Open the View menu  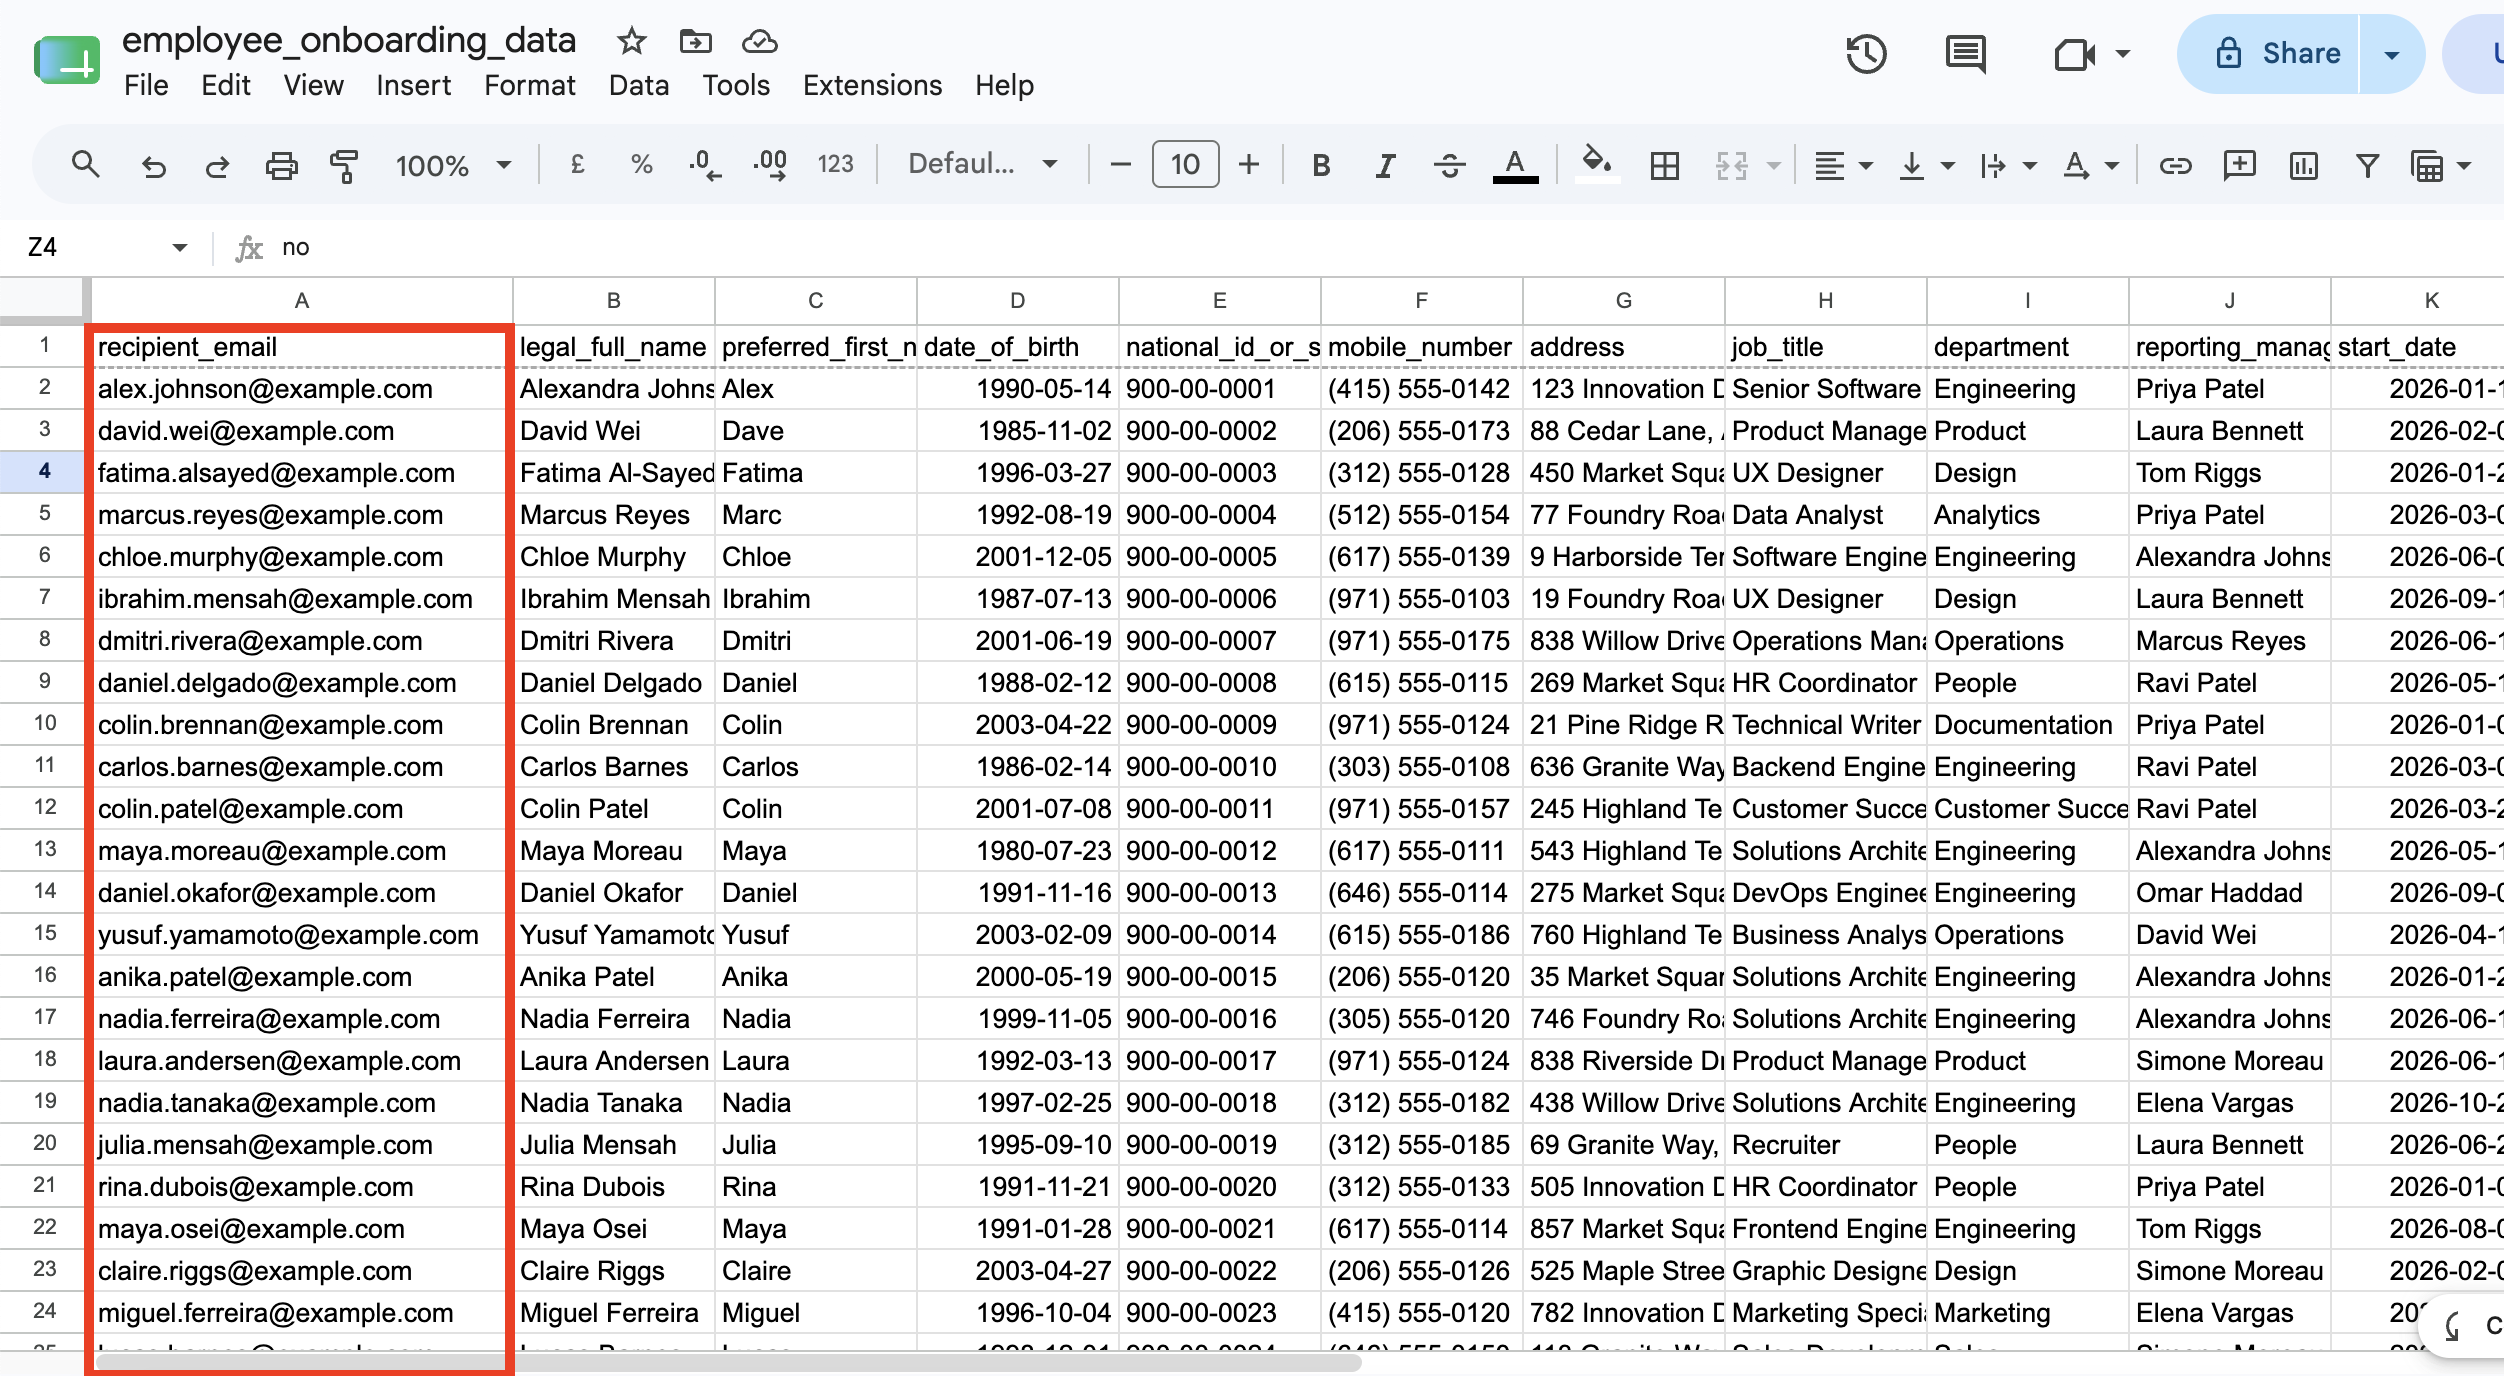[313, 86]
